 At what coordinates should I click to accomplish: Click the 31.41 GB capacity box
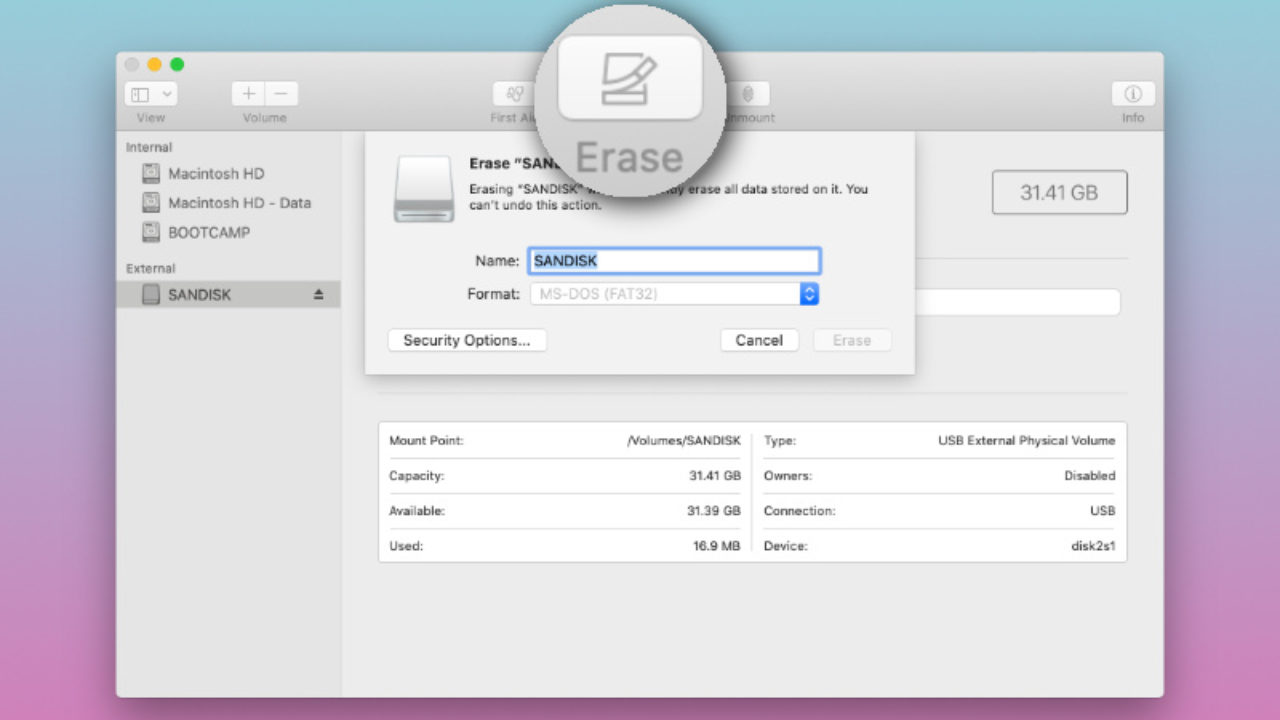coord(1059,192)
